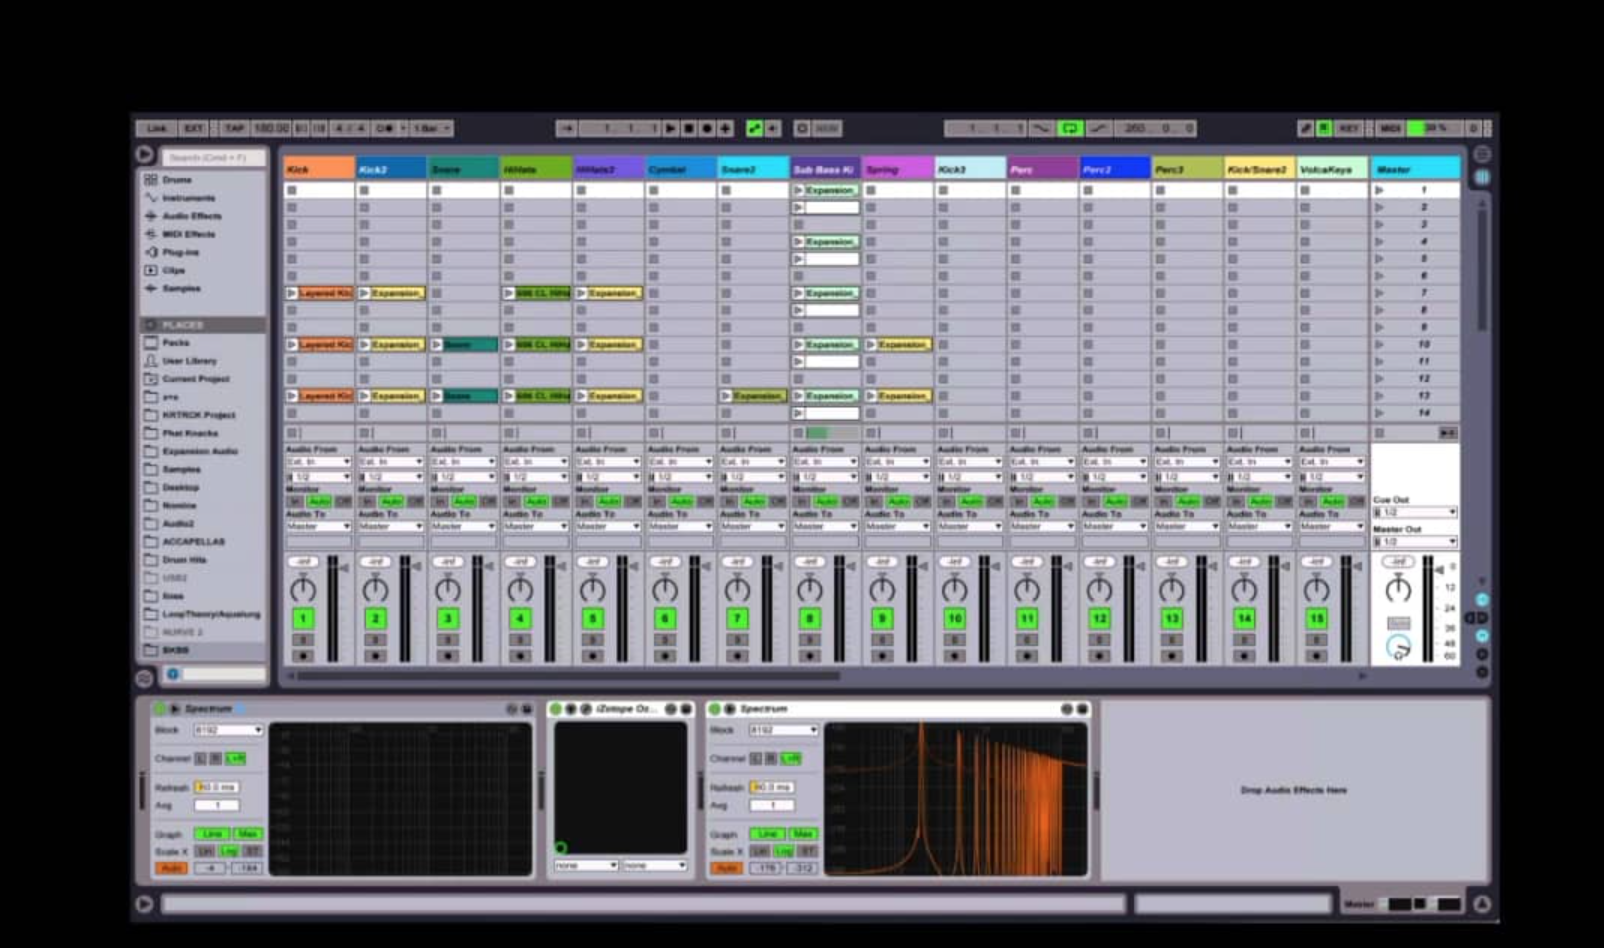Screen dimensions: 1604x948
Task: Click the punch-in switch left of loop
Action: tap(1042, 128)
